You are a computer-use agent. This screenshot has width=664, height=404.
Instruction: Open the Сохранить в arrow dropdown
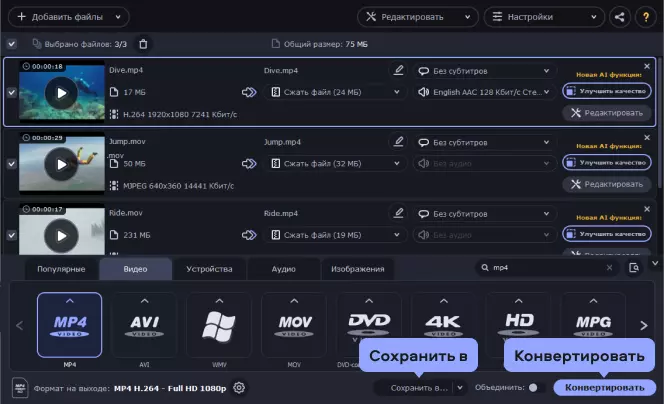(460, 387)
